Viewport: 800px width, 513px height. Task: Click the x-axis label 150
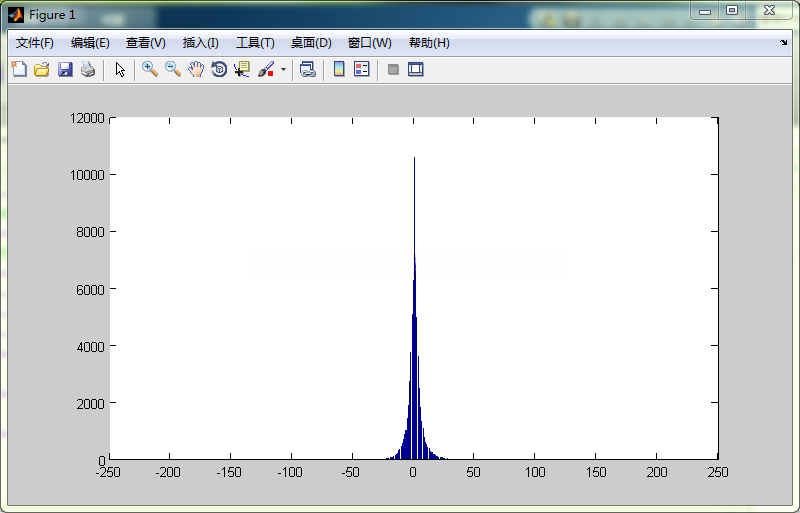pyautogui.click(x=595, y=472)
